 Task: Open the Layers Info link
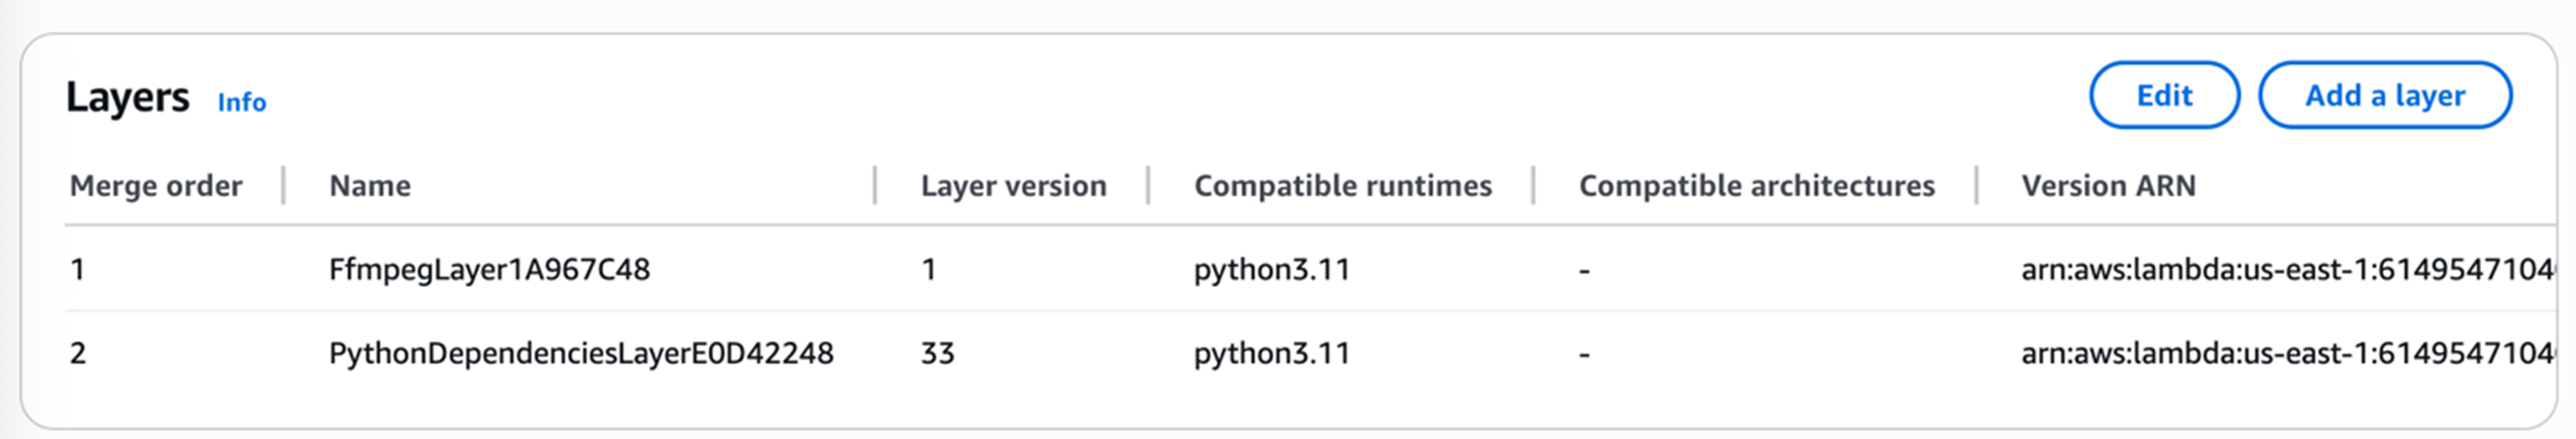click(241, 103)
